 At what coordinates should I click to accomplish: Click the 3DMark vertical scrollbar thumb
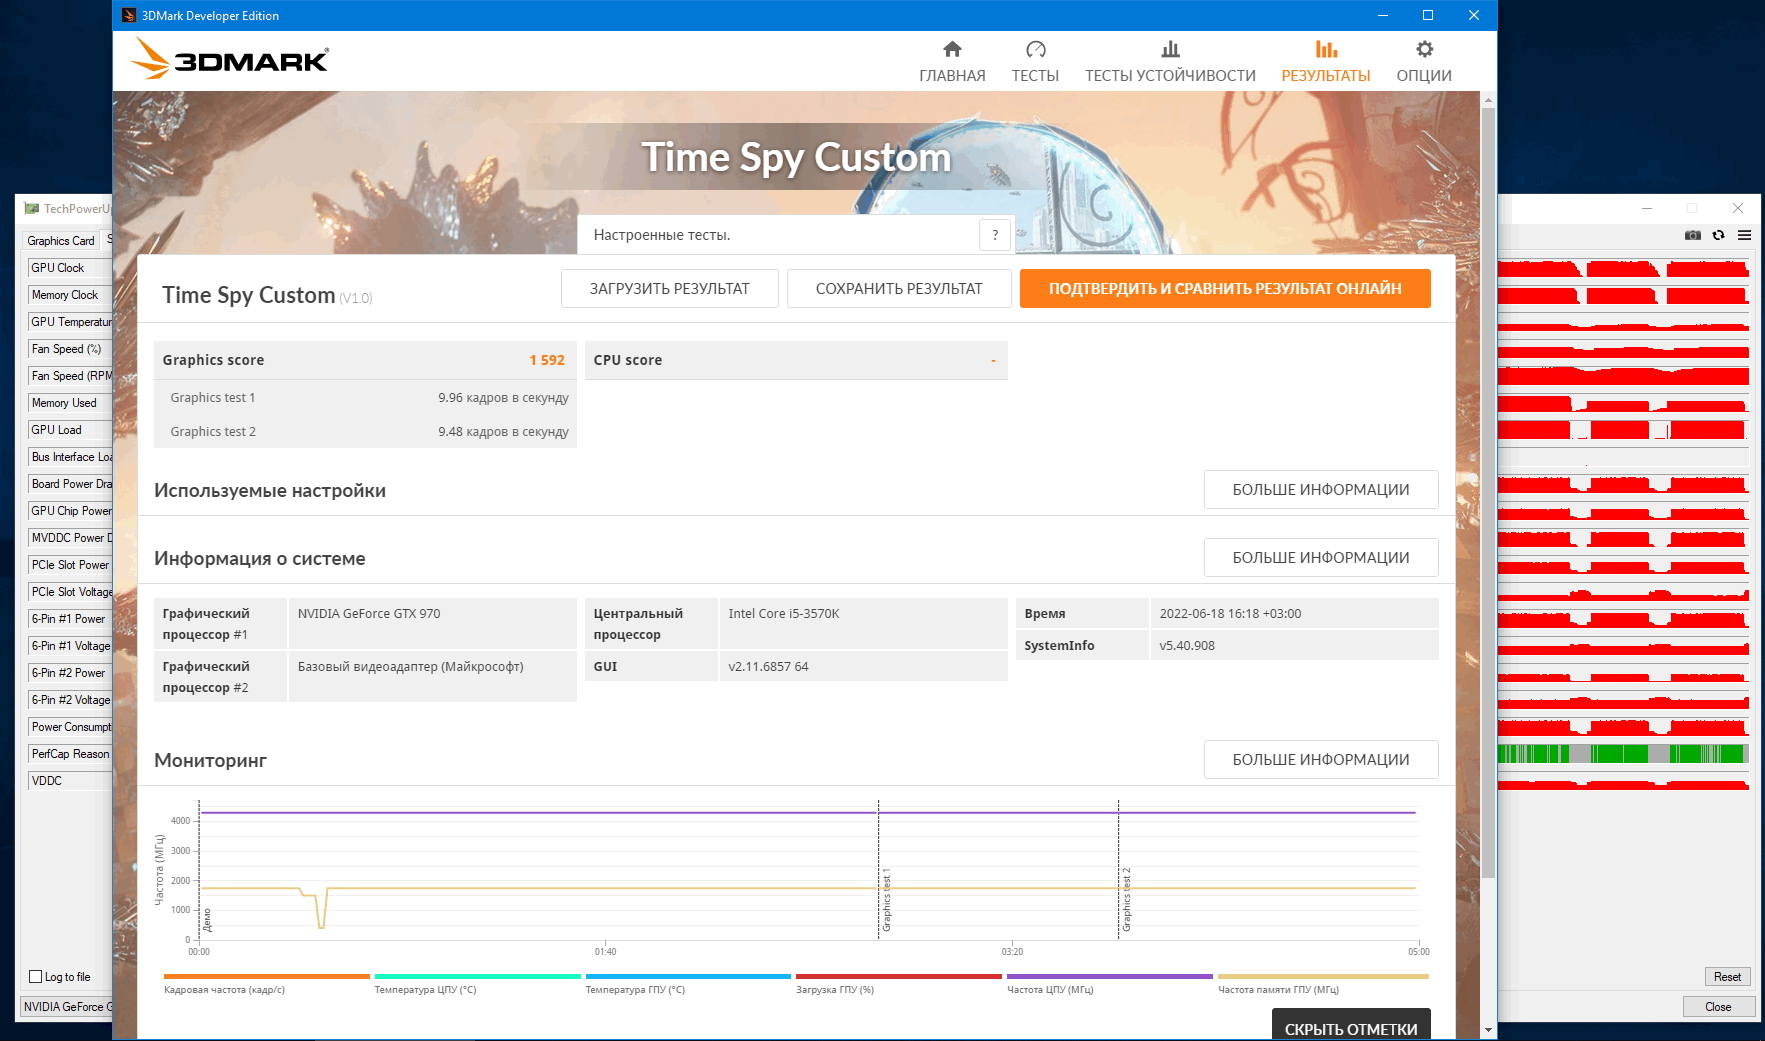1488,492
